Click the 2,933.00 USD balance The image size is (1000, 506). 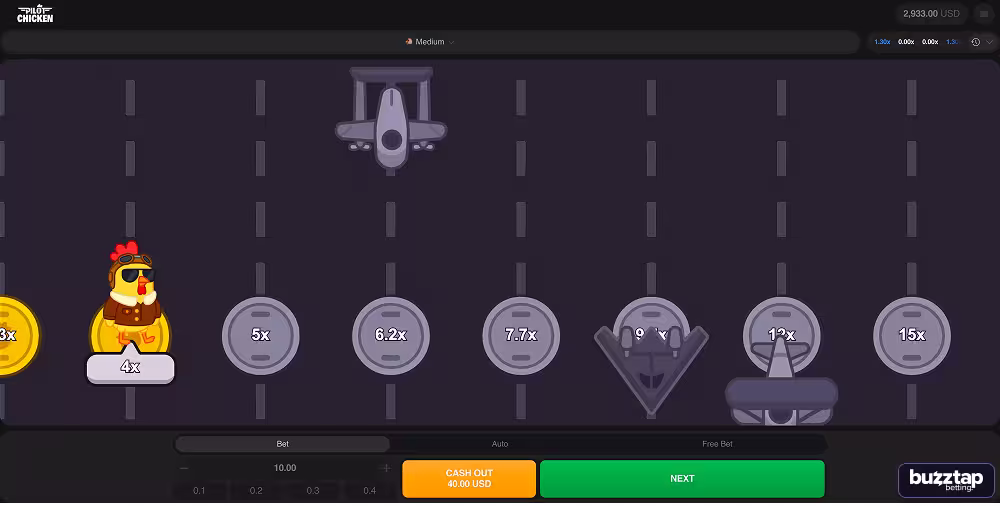(931, 13)
